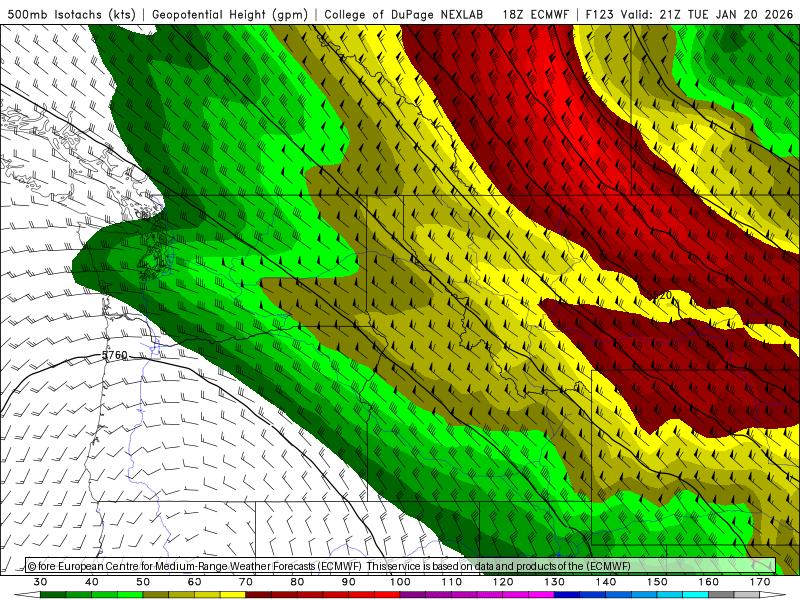
Task: Click the 100 knot legend label
Action: 401,582
